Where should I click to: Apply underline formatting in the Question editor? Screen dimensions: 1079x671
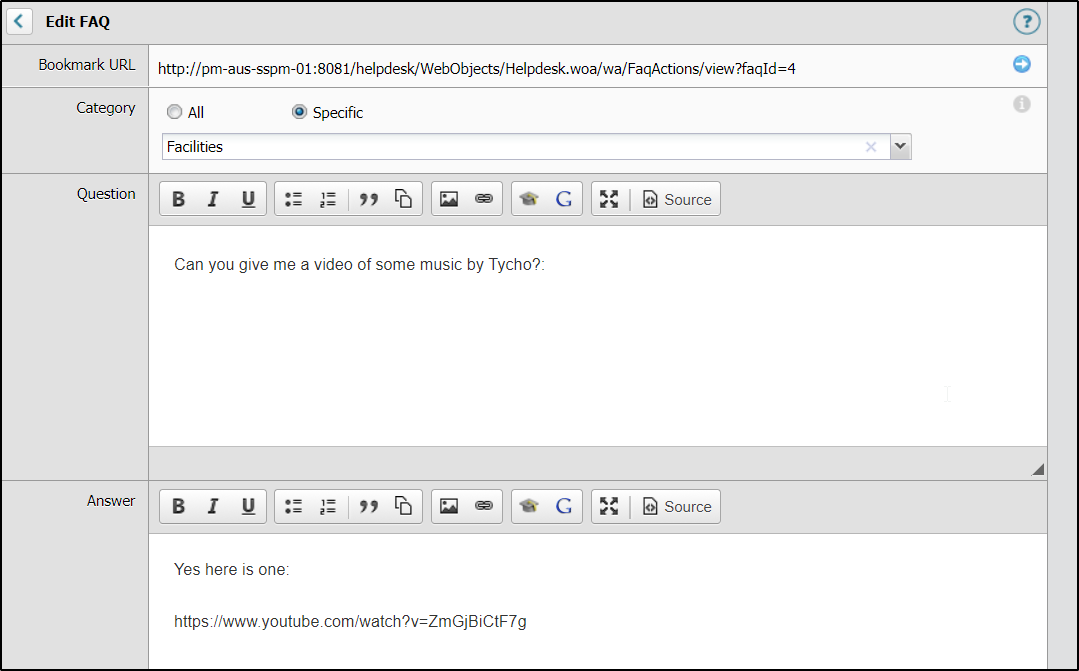pyautogui.click(x=248, y=198)
